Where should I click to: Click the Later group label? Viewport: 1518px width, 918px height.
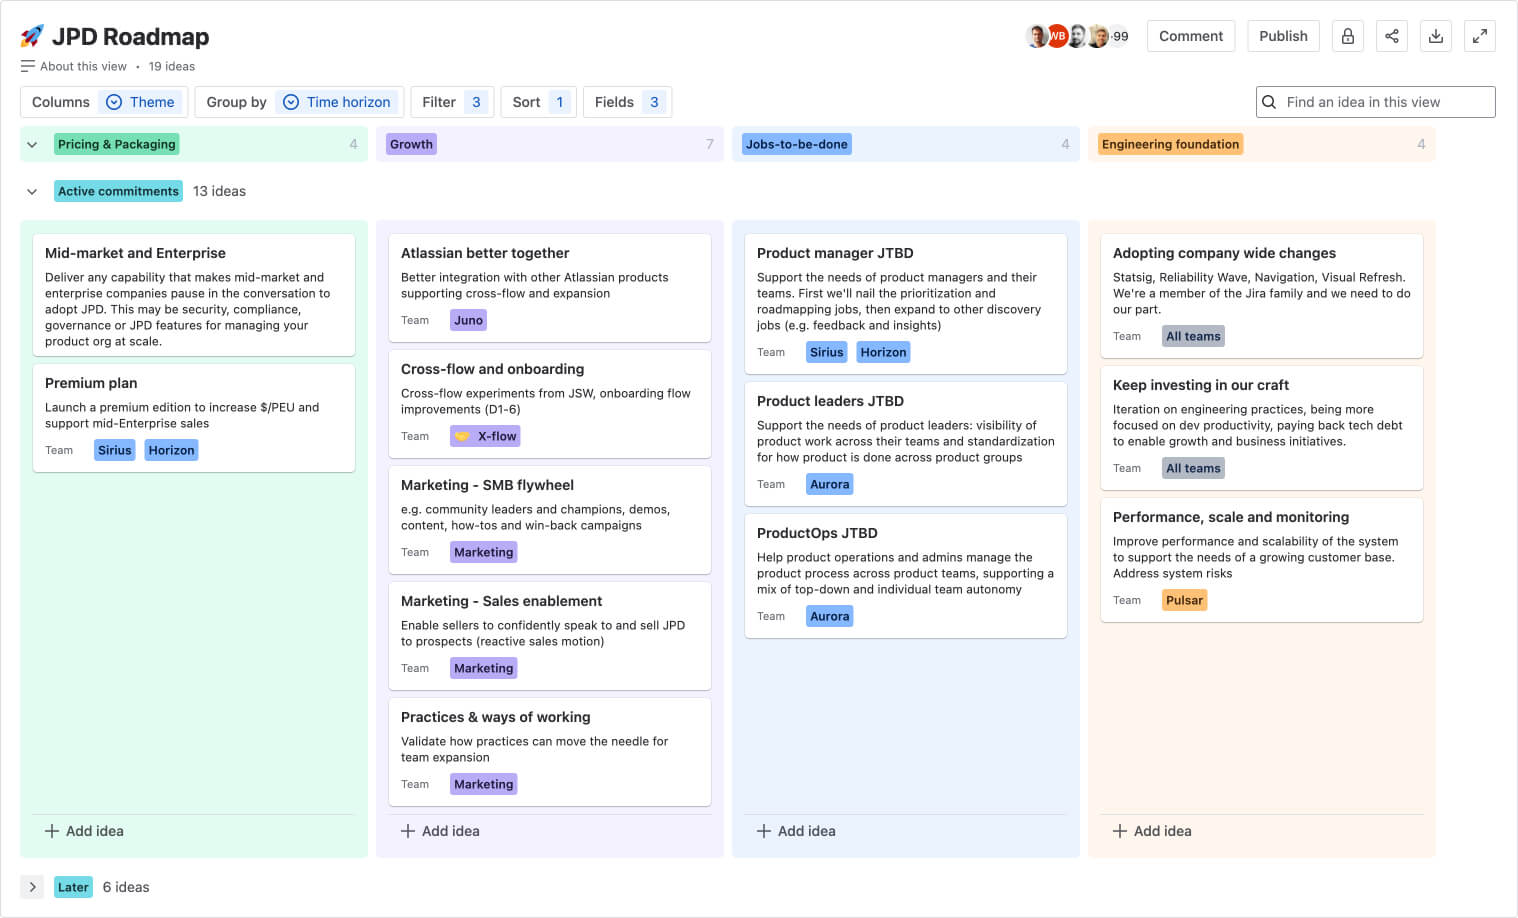pyautogui.click(x=73, y=887)
